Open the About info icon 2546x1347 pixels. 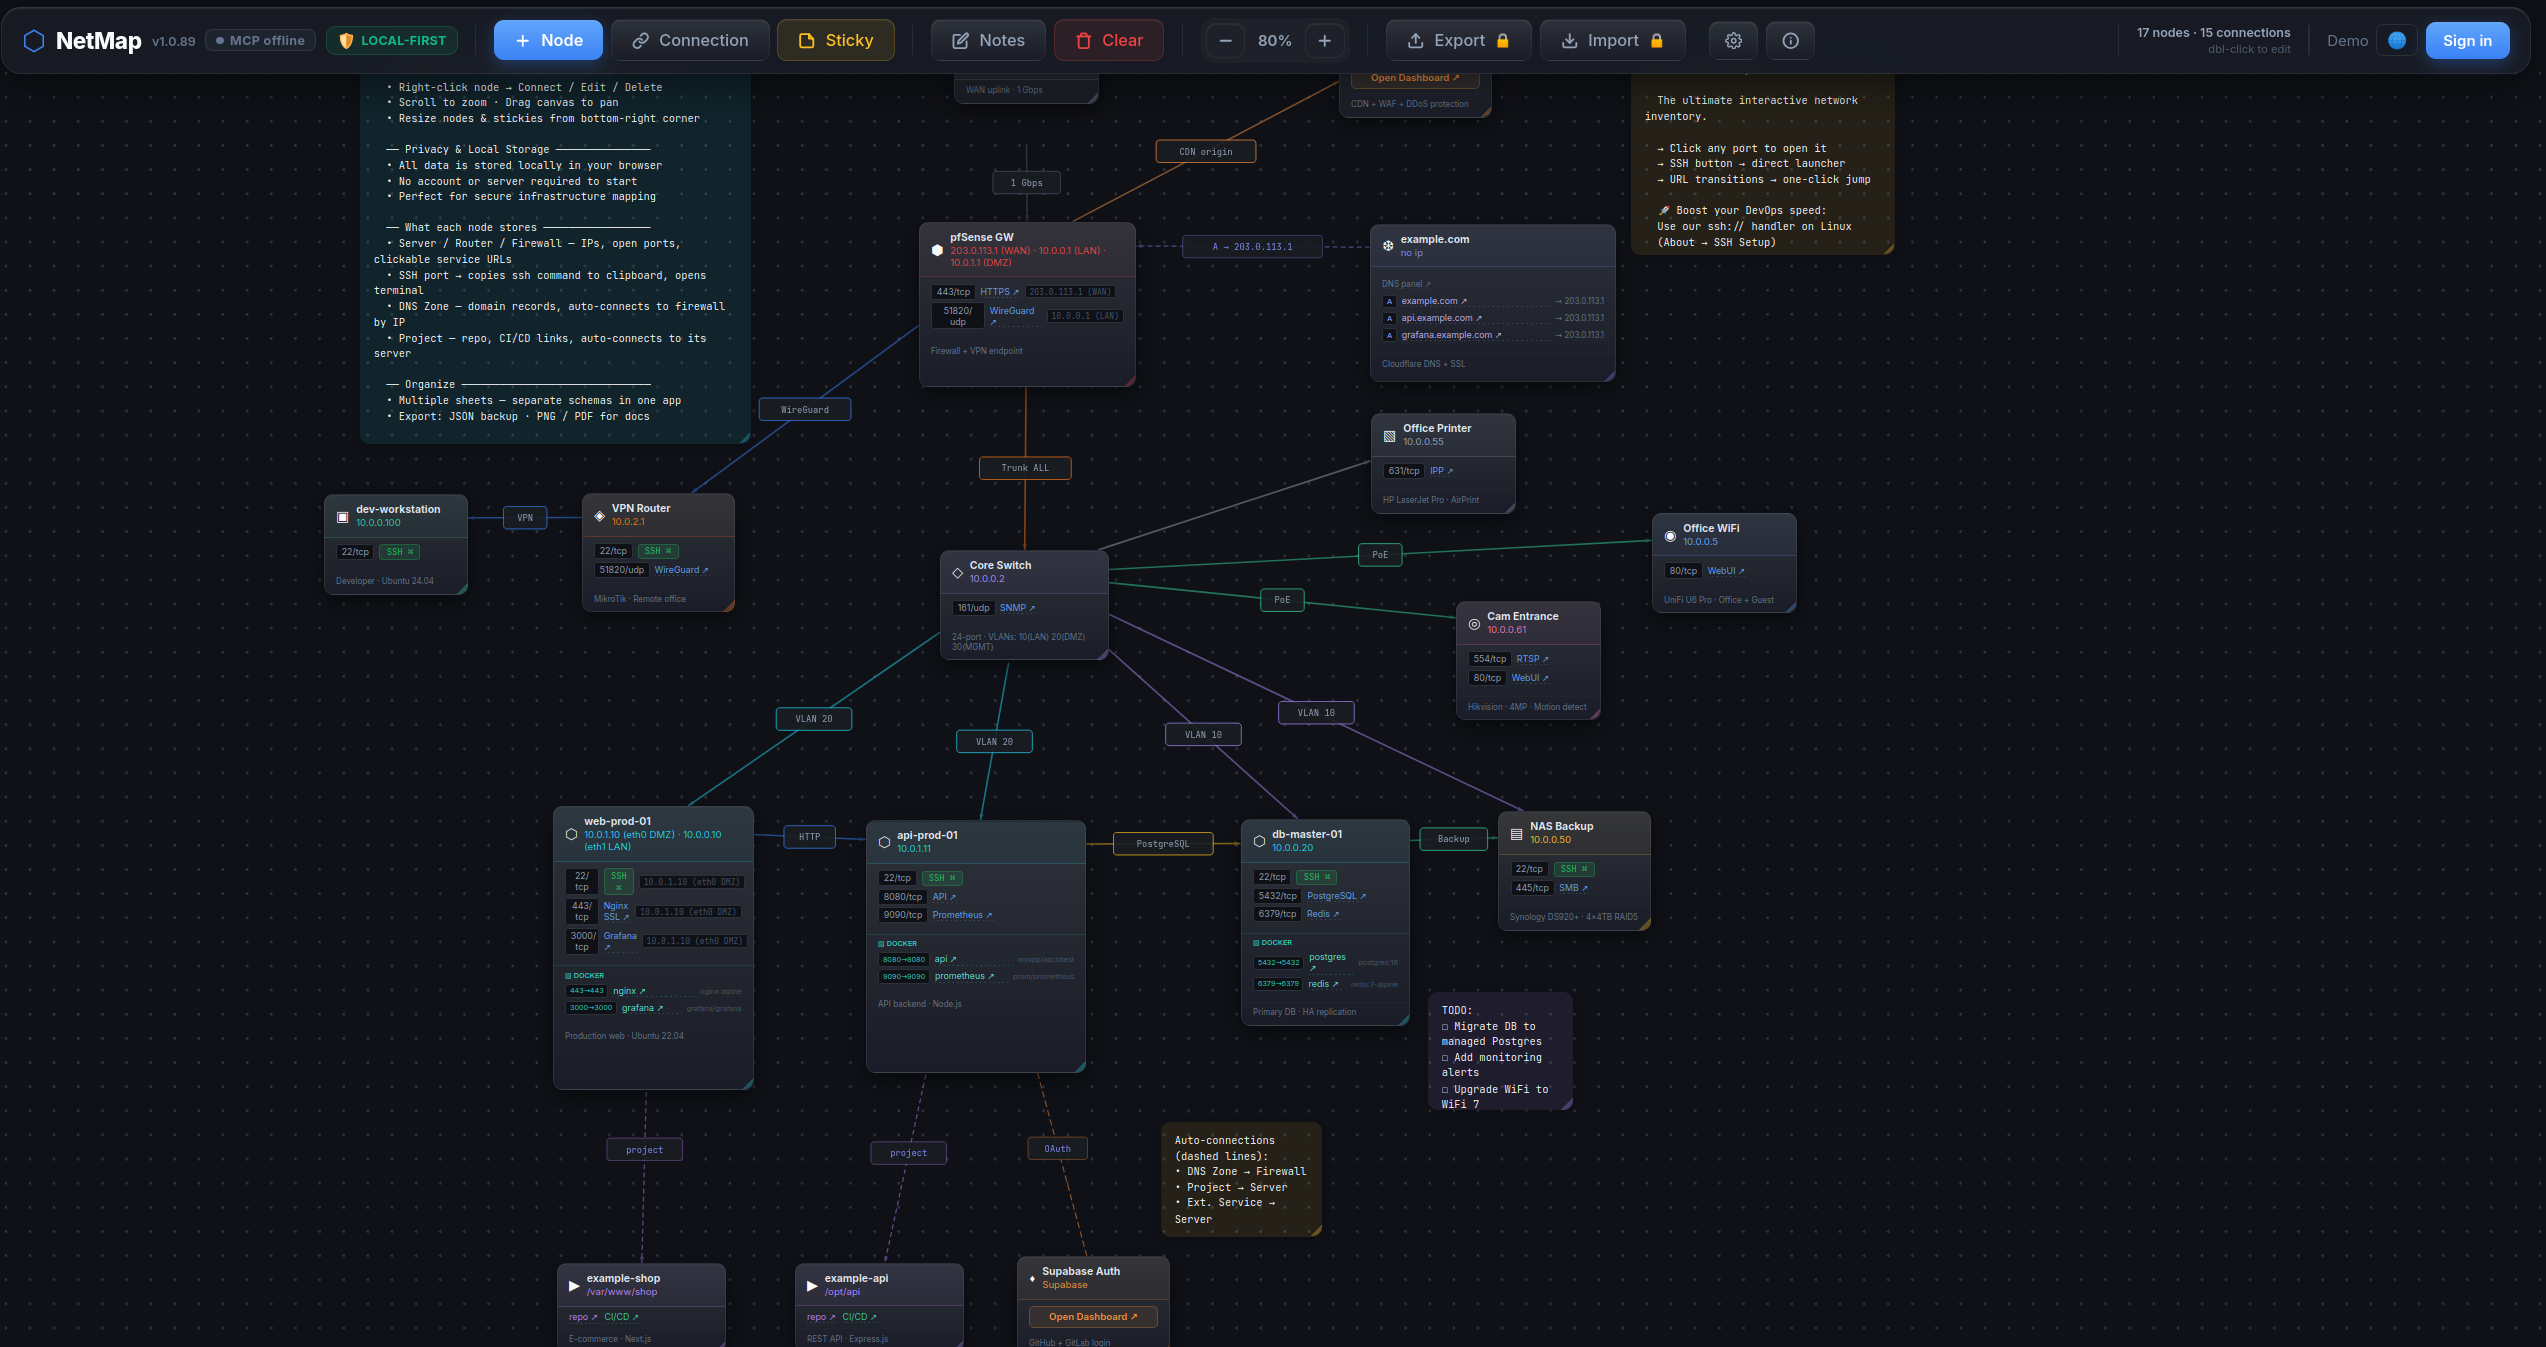(x=1790, y=41)
